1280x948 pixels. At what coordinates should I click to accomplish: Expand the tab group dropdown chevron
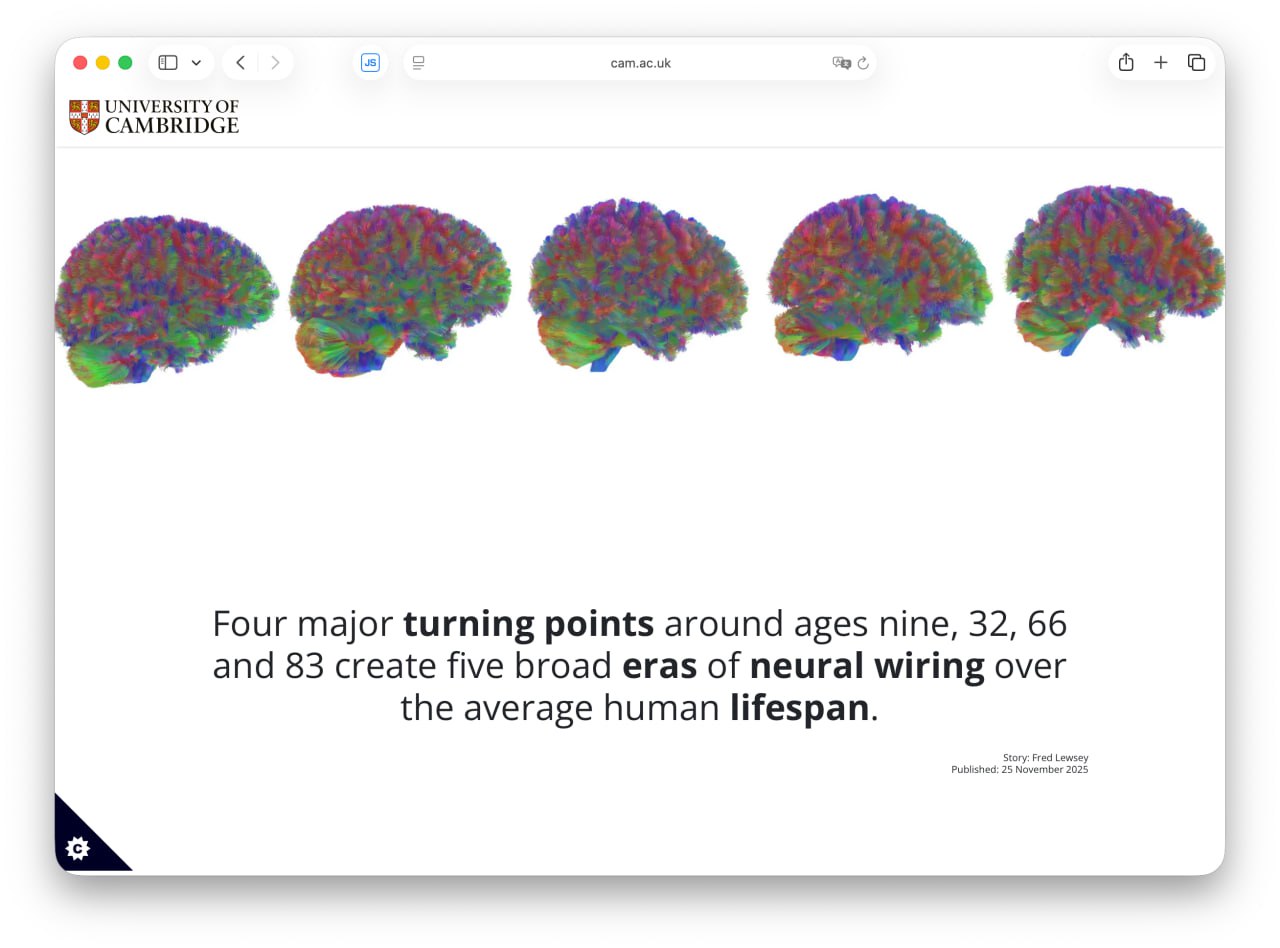click(196, 63)
